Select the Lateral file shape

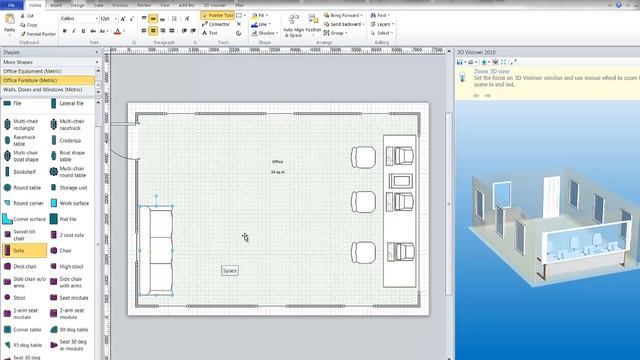[69, 104]
